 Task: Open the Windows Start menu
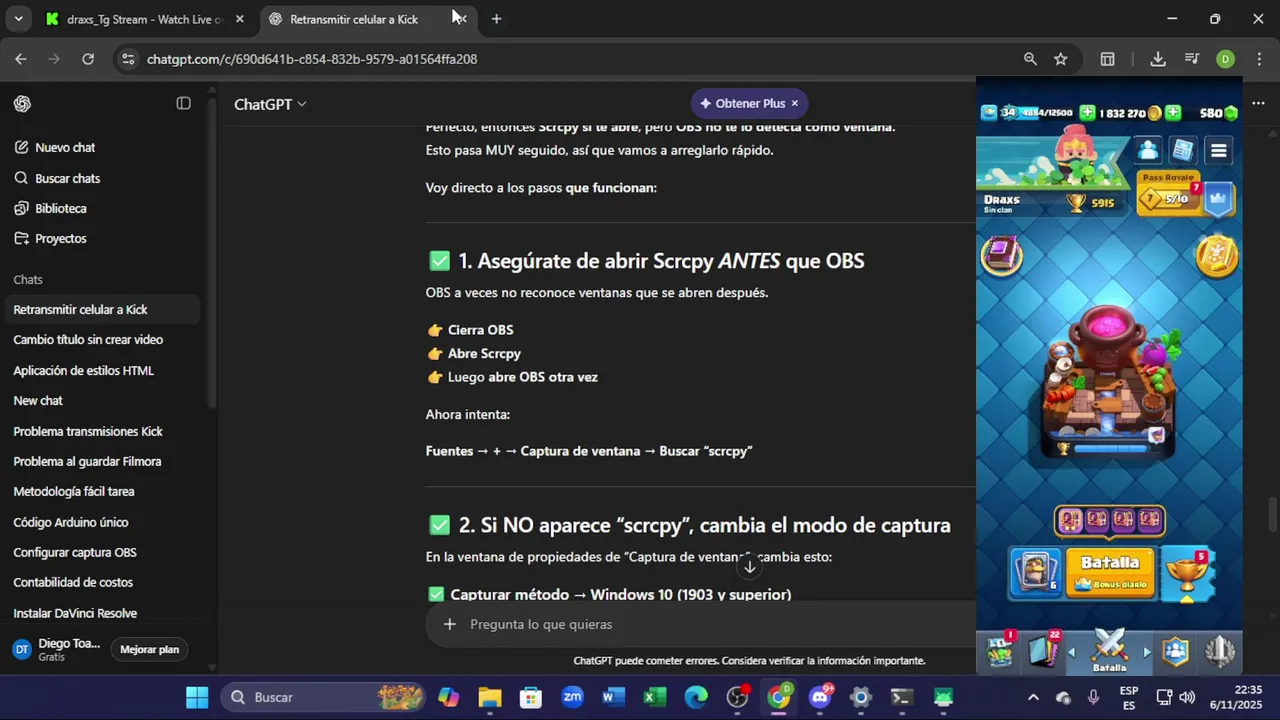tap(197, 697)
